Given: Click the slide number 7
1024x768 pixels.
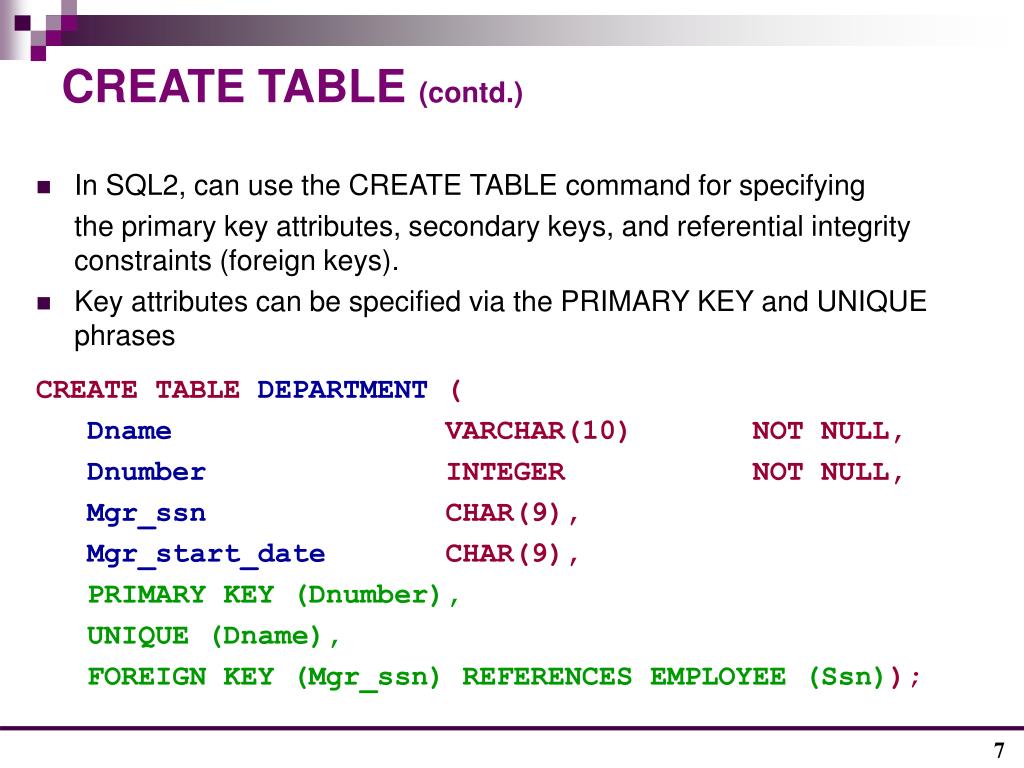Looking at the screenshot, I should click(x=999, y=750).
